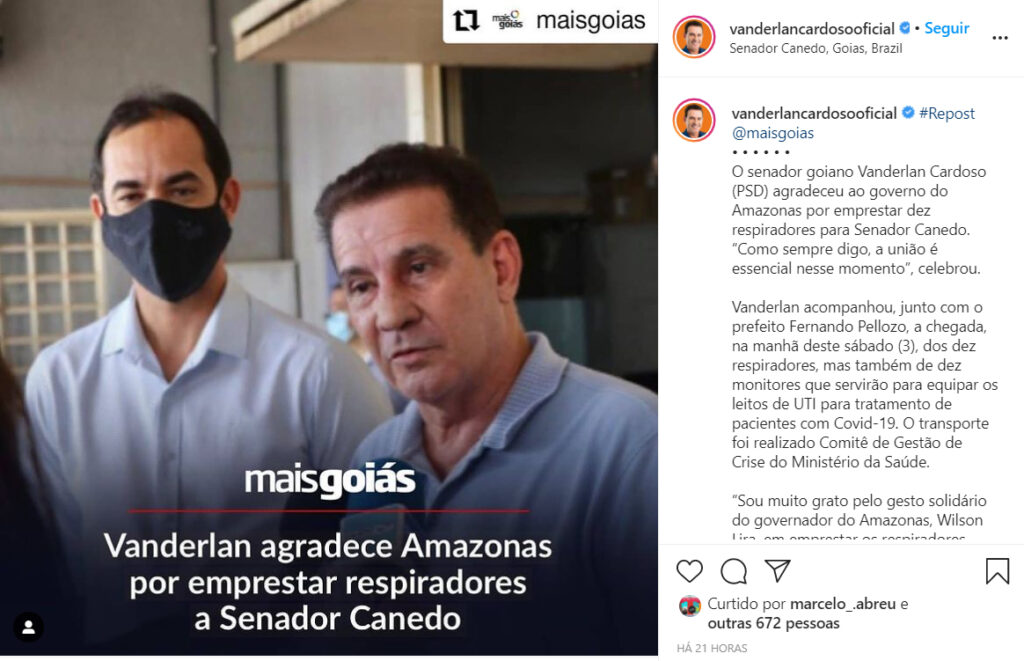Open comments with the speech bubble icon
This screenshot has height=661, width=1024.
point(733,572)
